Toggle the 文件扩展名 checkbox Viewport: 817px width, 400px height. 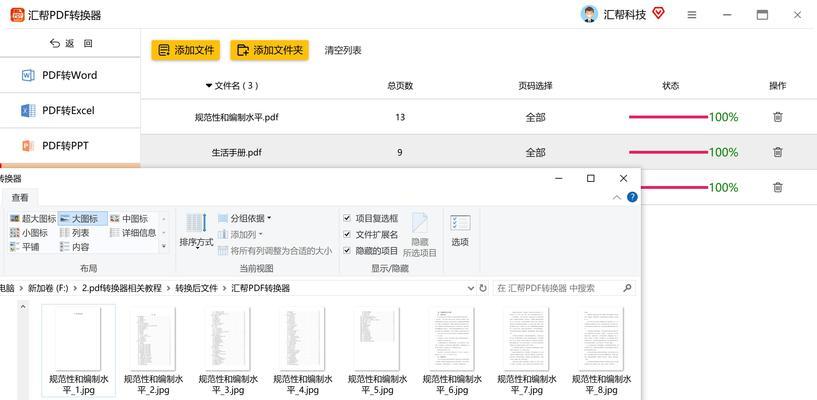(347, 234)
